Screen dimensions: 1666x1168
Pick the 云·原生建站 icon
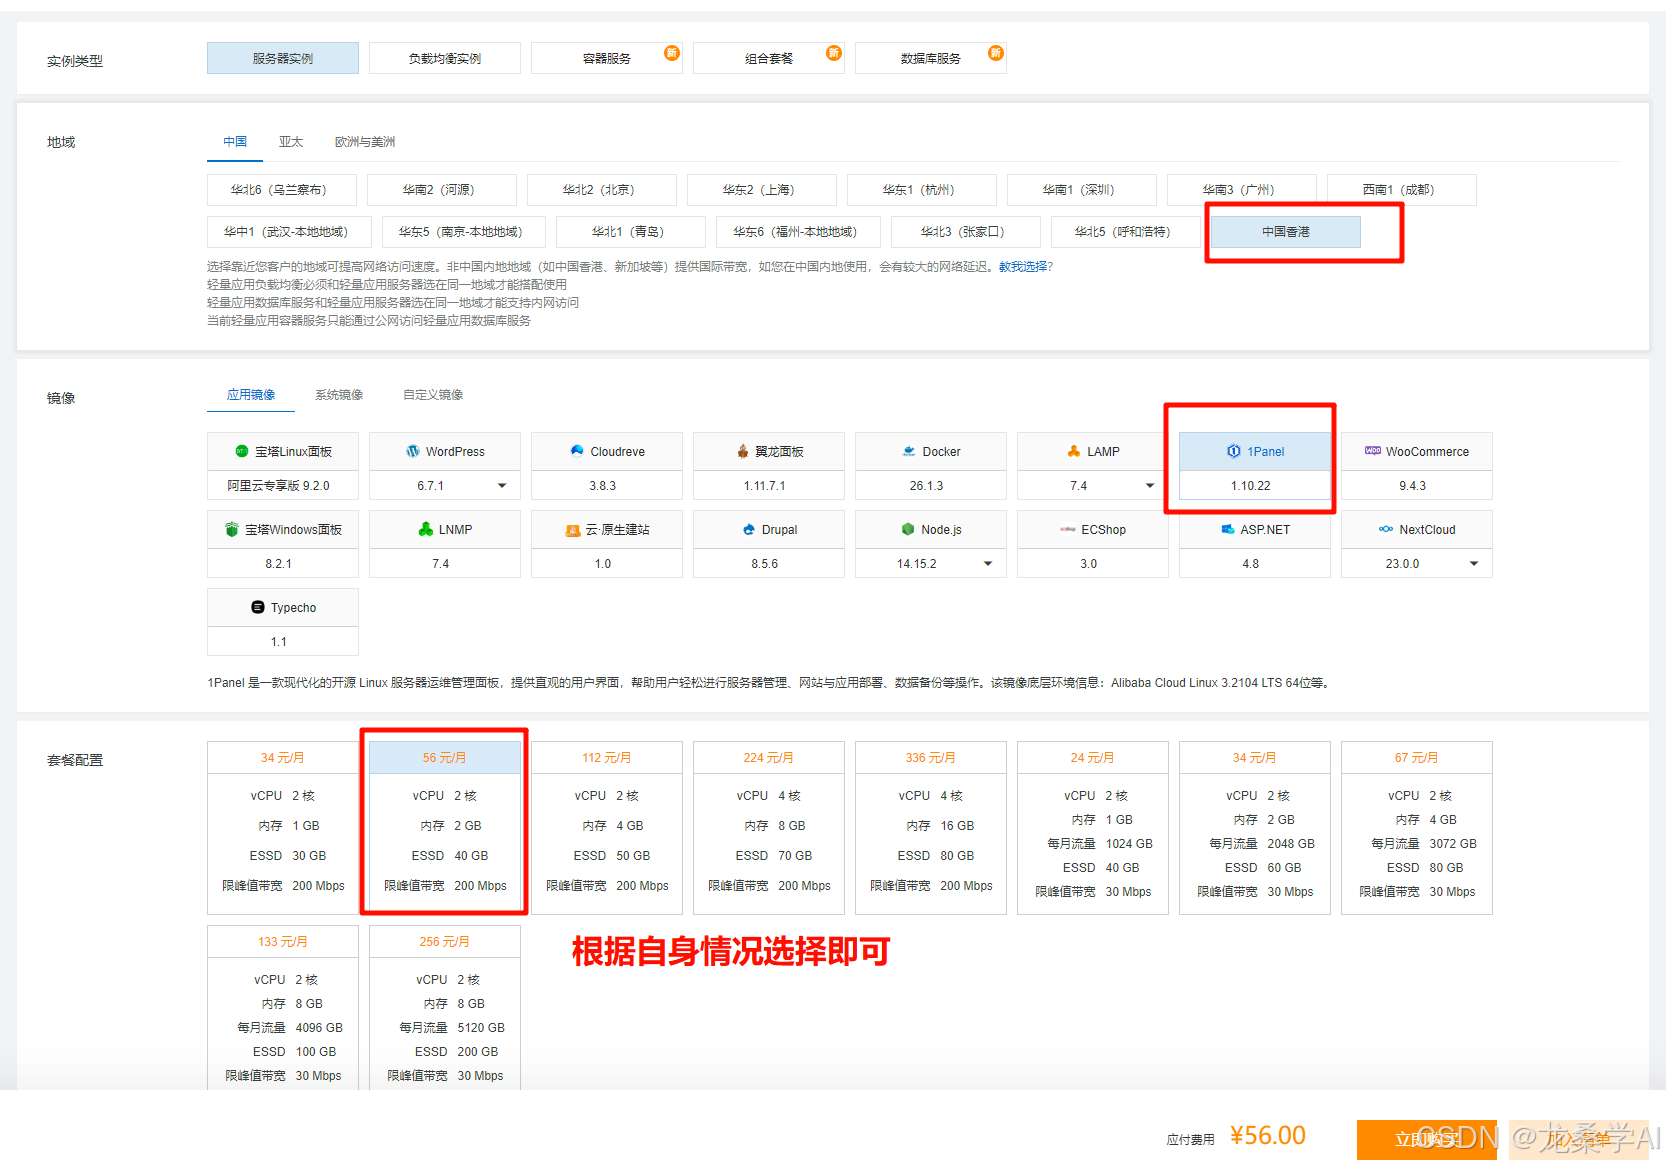pos(573,530)
